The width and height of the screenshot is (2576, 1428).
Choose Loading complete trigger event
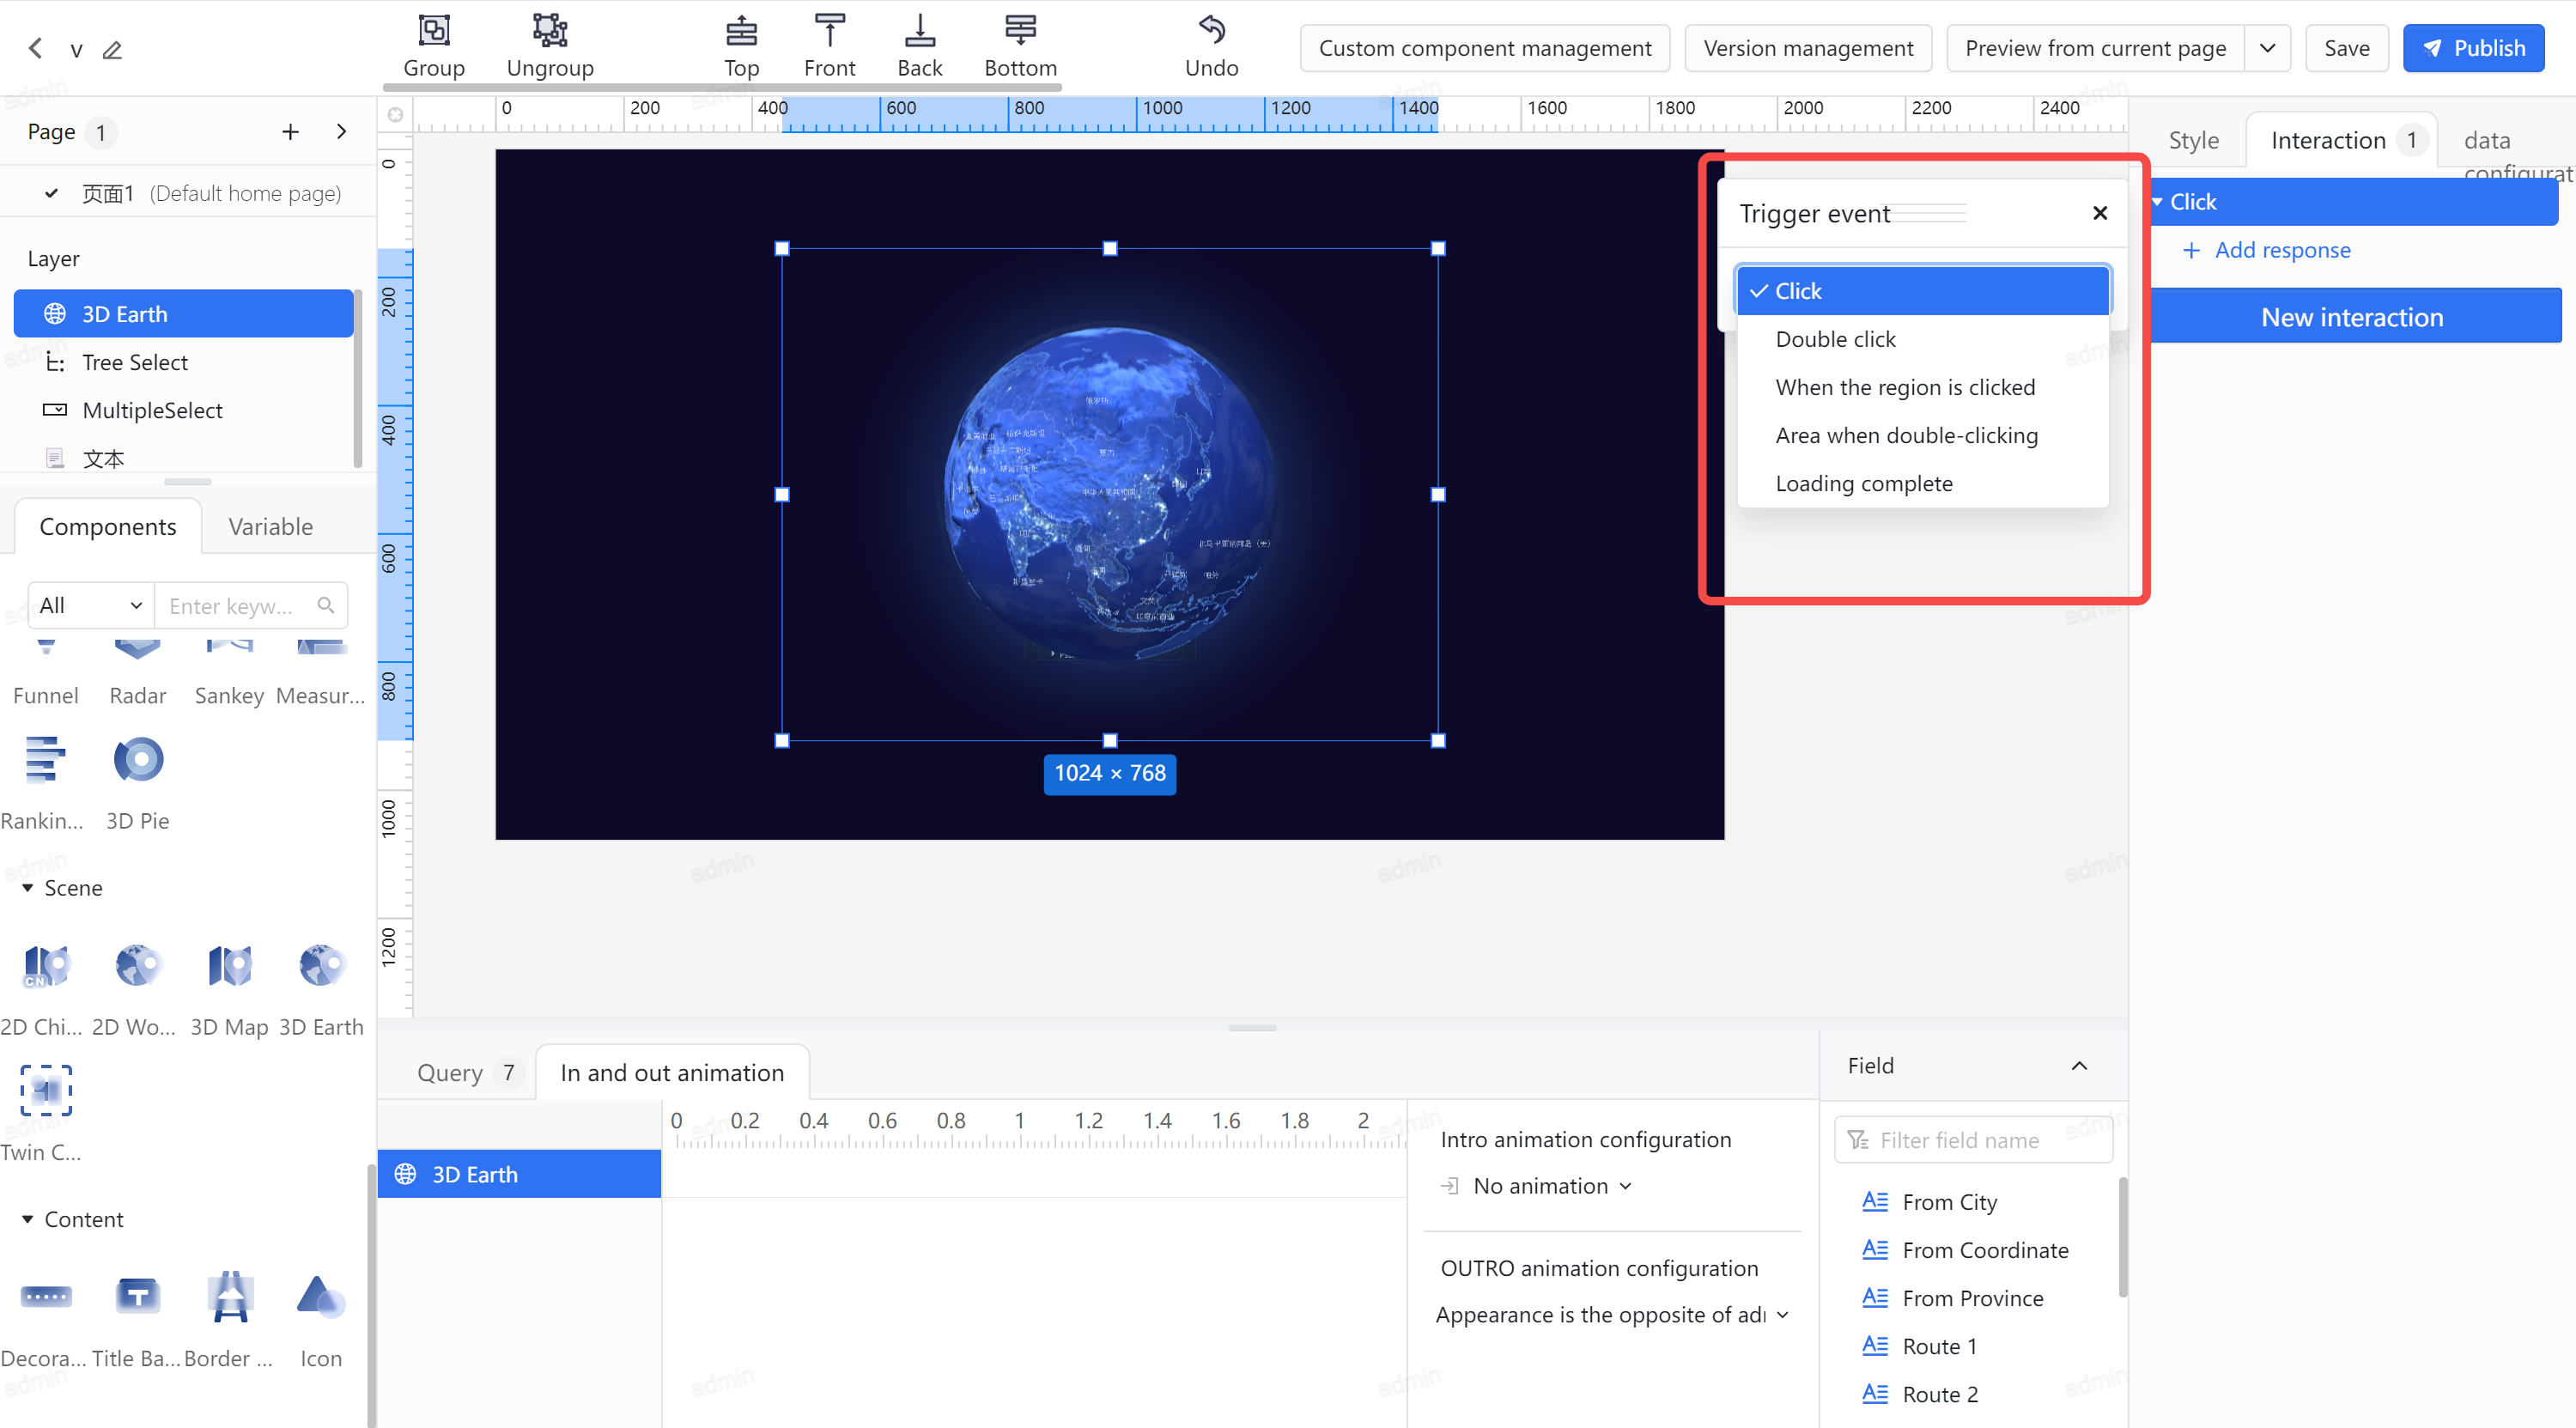pos(1923,483)
